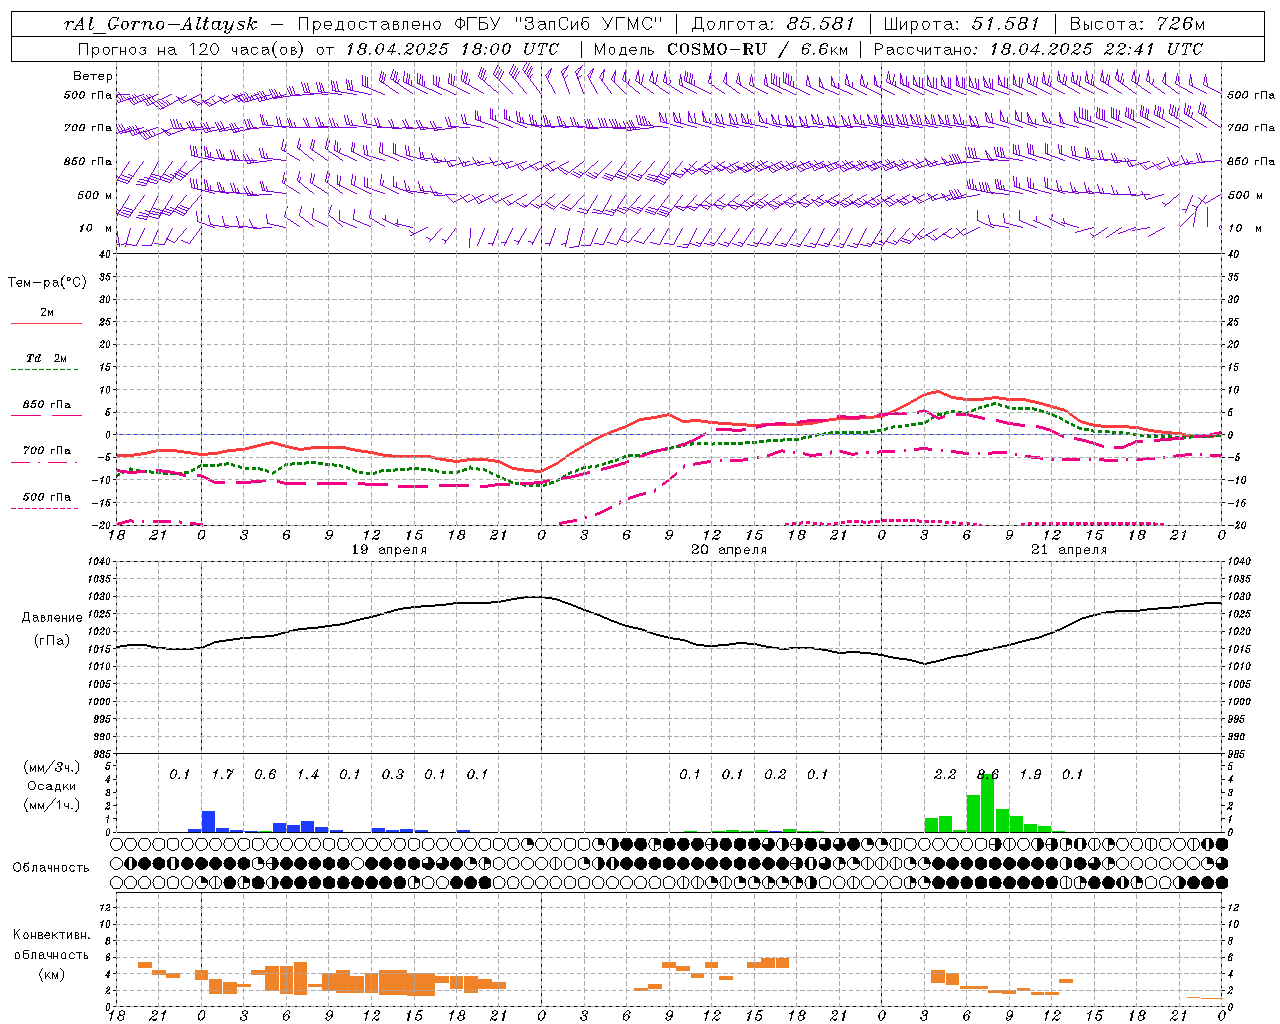
Task: Click the precipitation value 2.2
Action: click(x=945, y=775)
